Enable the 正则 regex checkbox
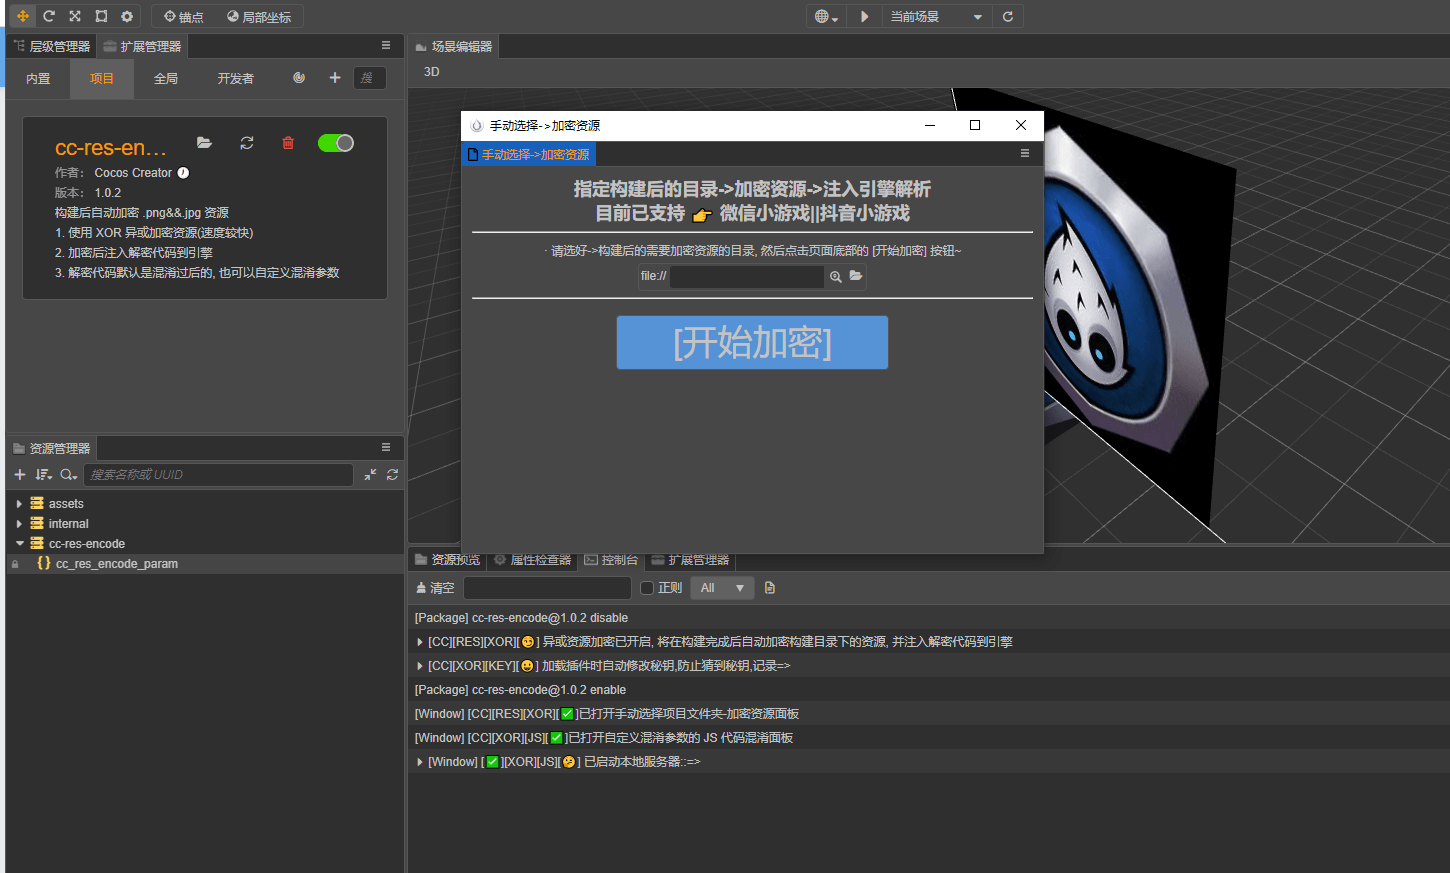Image resolution: width=1450 pixels, height=873 pixels. pos(647,588)
